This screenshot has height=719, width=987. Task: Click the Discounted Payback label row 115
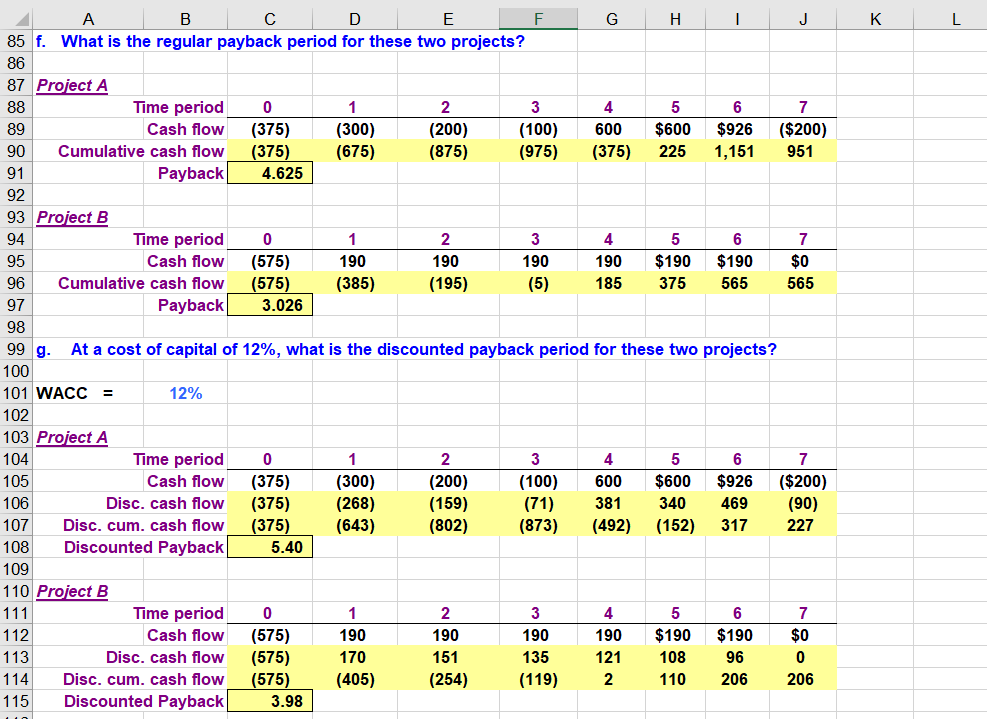point(144,701)
